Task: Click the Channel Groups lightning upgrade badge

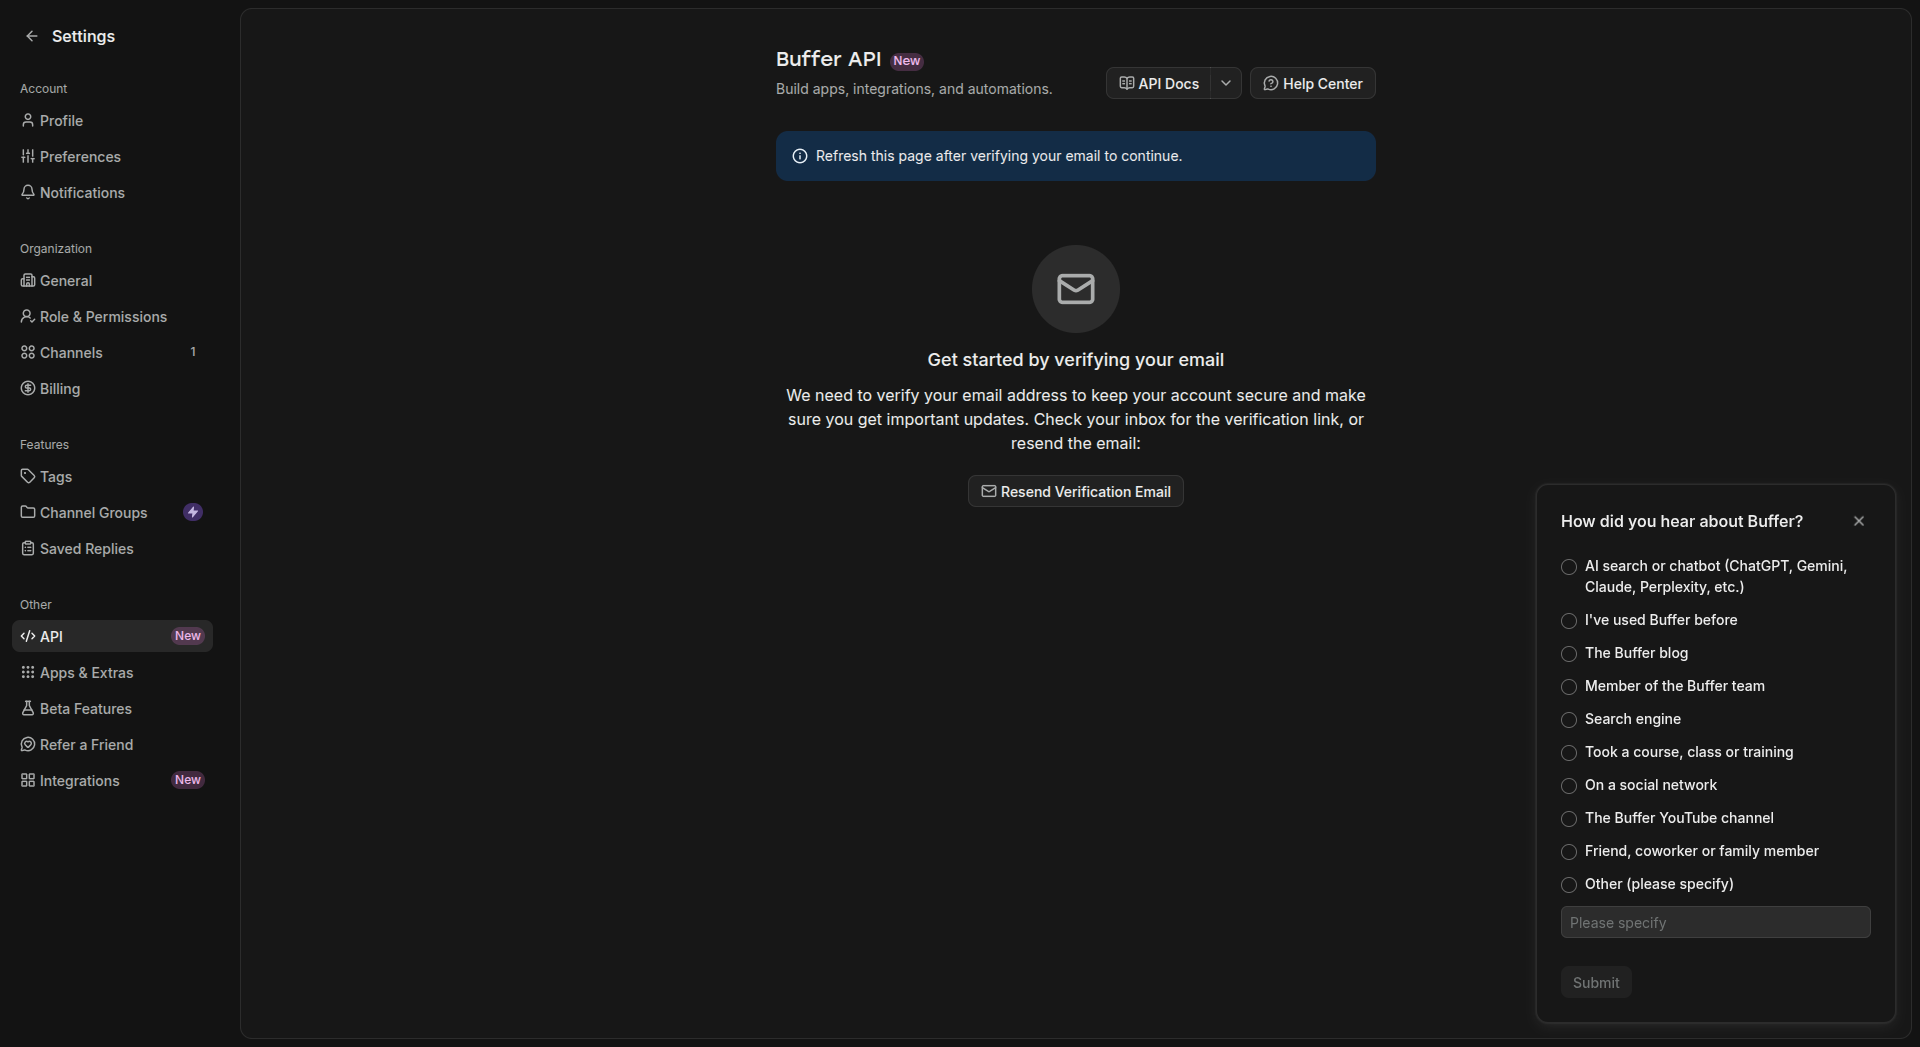Action: (193, 512)
